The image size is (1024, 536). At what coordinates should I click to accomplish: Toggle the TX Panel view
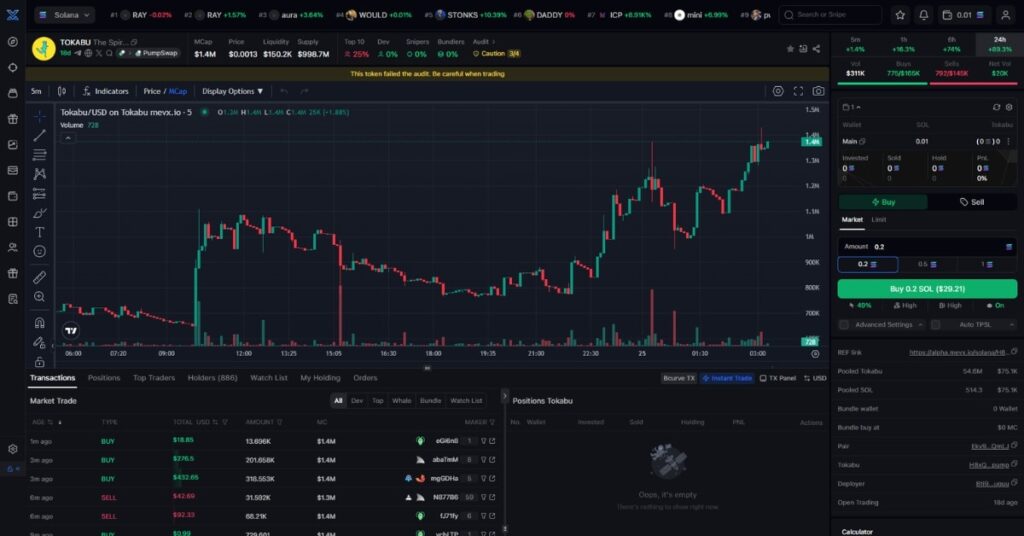778,378
